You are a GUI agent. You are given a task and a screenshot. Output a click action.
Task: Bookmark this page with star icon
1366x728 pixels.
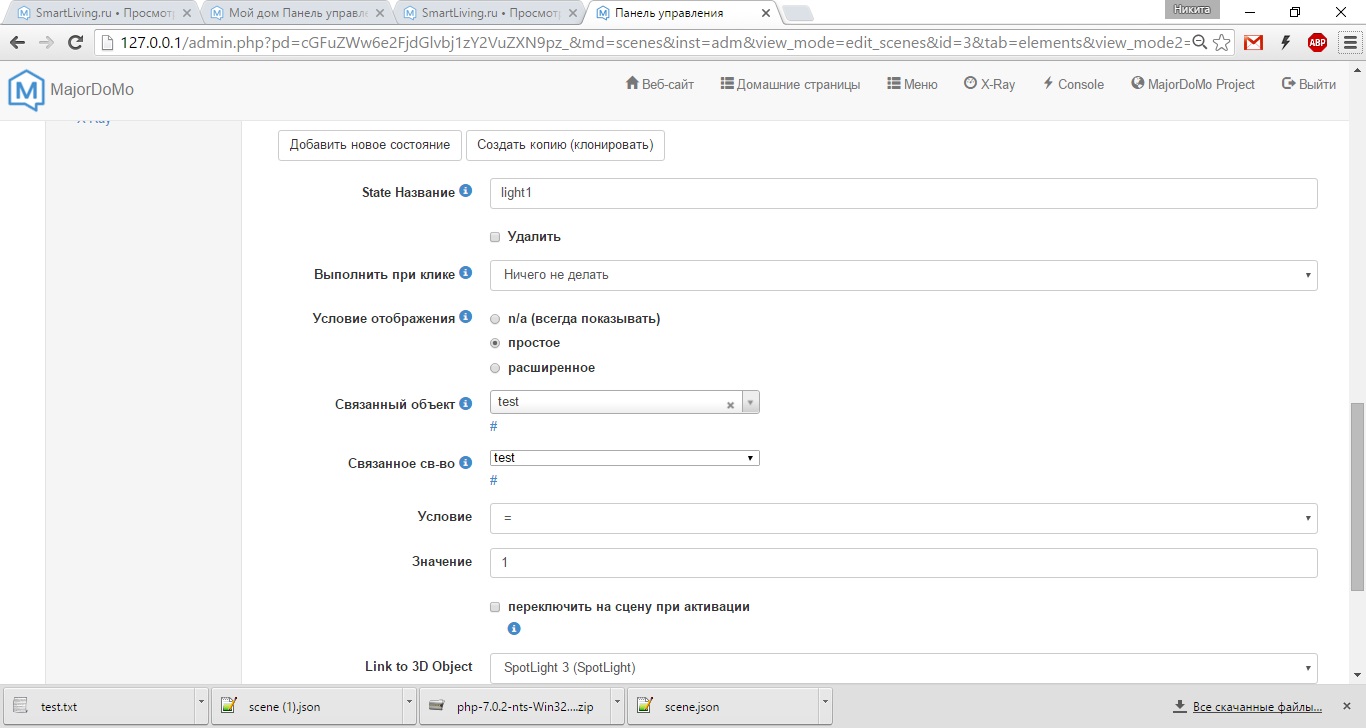[1221, 43]
